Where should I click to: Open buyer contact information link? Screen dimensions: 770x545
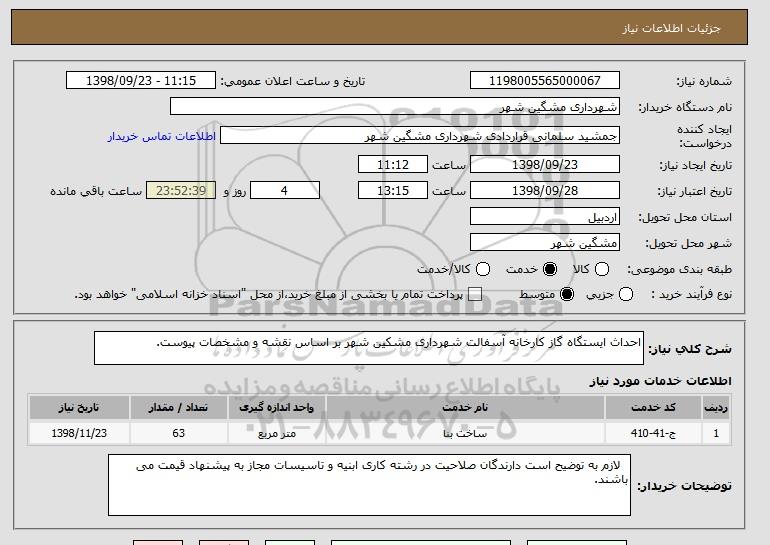[162, 136]
